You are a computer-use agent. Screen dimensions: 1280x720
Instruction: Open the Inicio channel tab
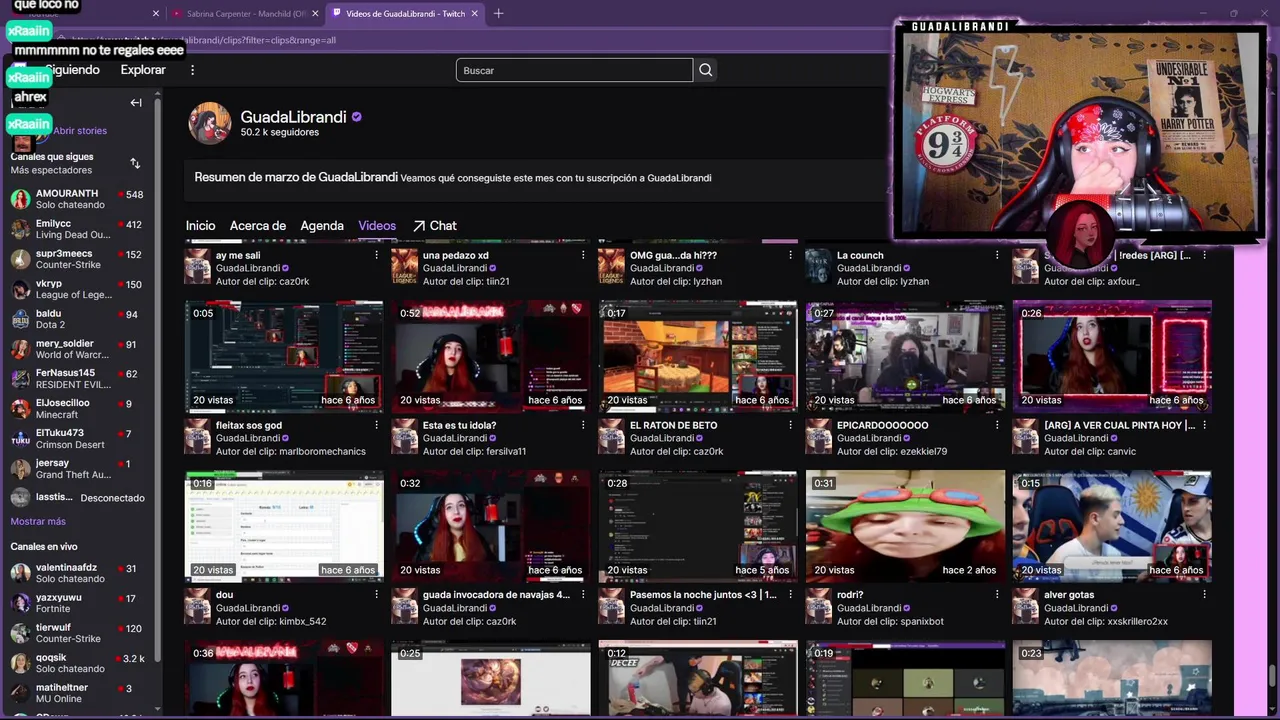click(200, 226)
